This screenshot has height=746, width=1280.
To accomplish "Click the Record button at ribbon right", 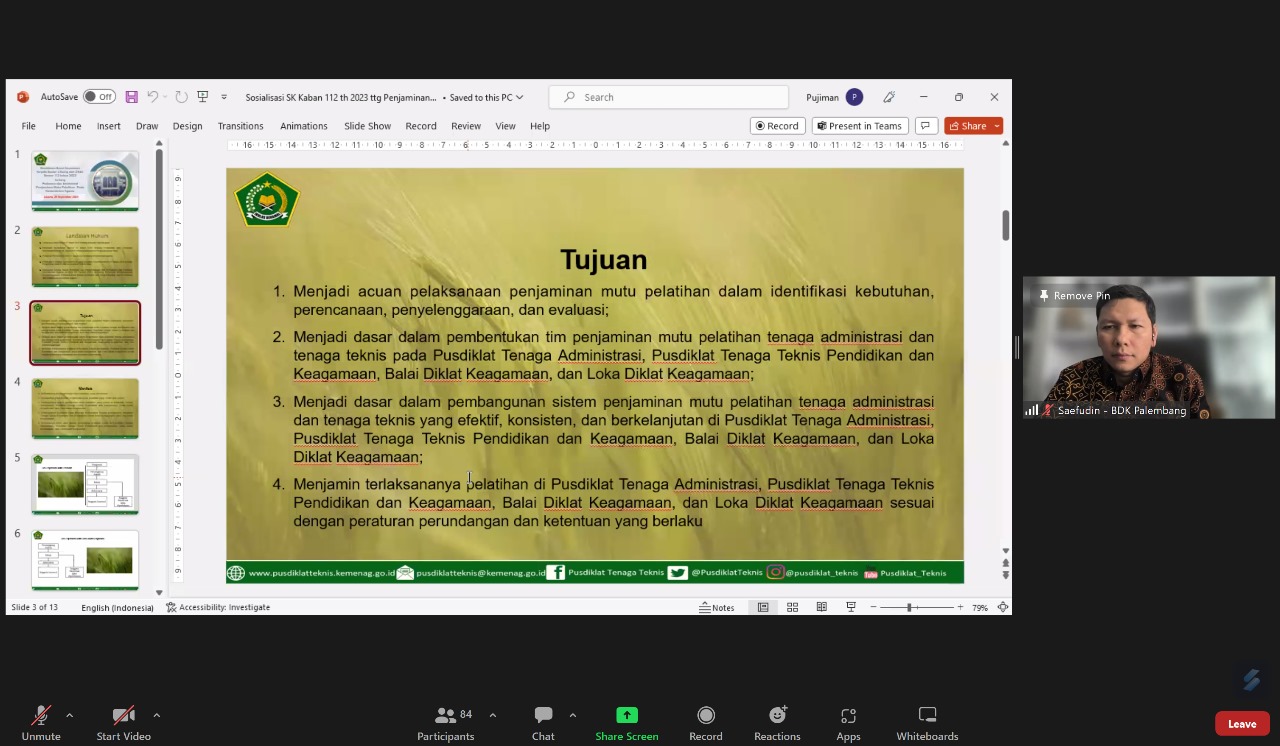I will pos(778,126).
